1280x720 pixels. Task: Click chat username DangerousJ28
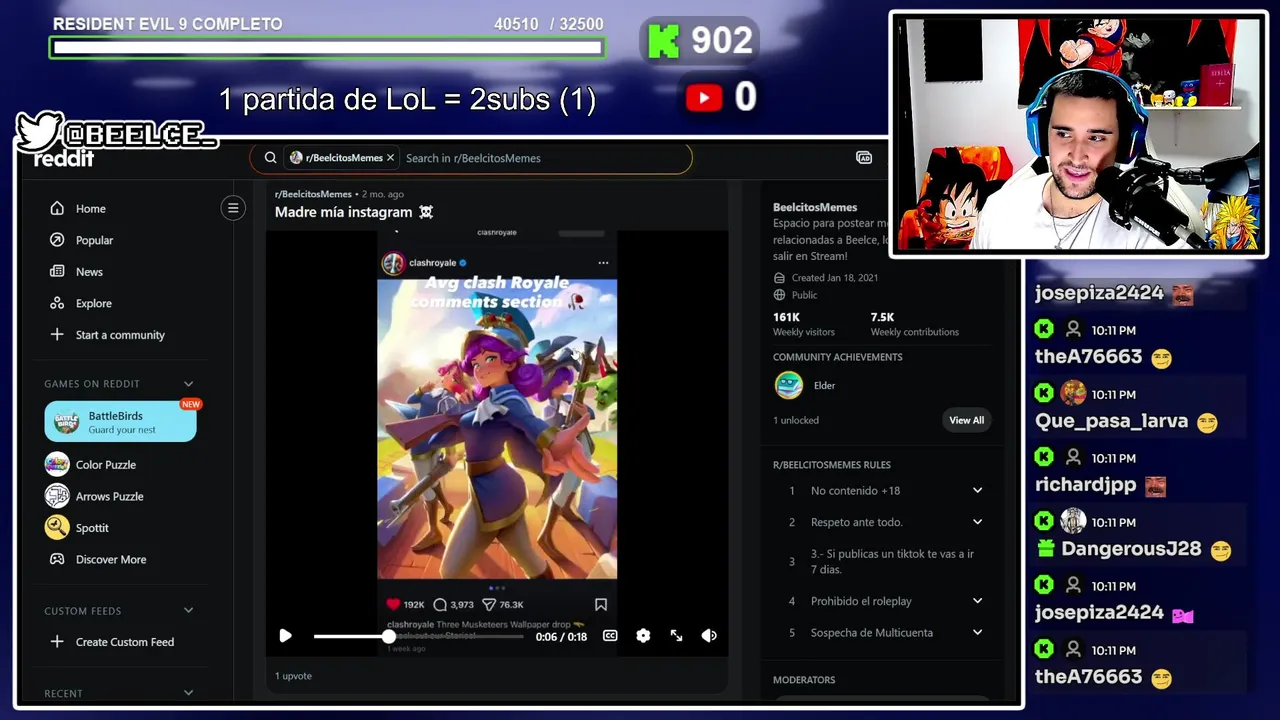pos(1131,549)
